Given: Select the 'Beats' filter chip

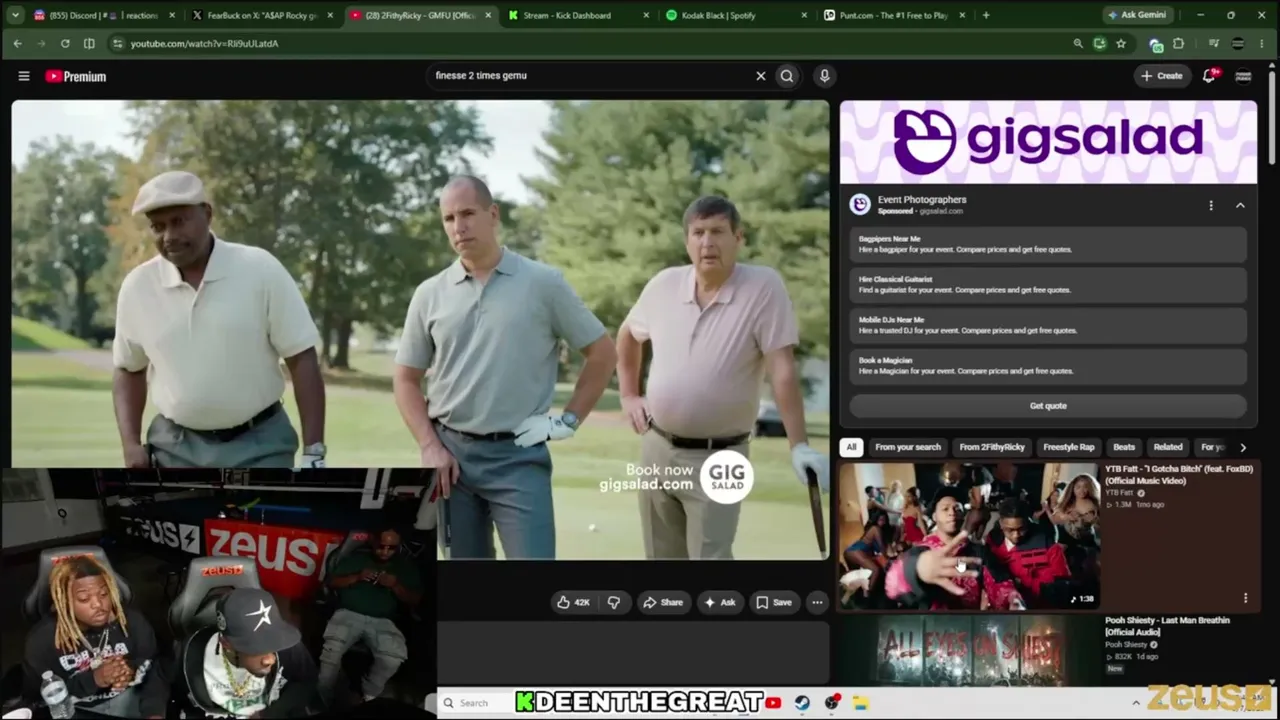Looking at the screenshot, I should 1124,447.
